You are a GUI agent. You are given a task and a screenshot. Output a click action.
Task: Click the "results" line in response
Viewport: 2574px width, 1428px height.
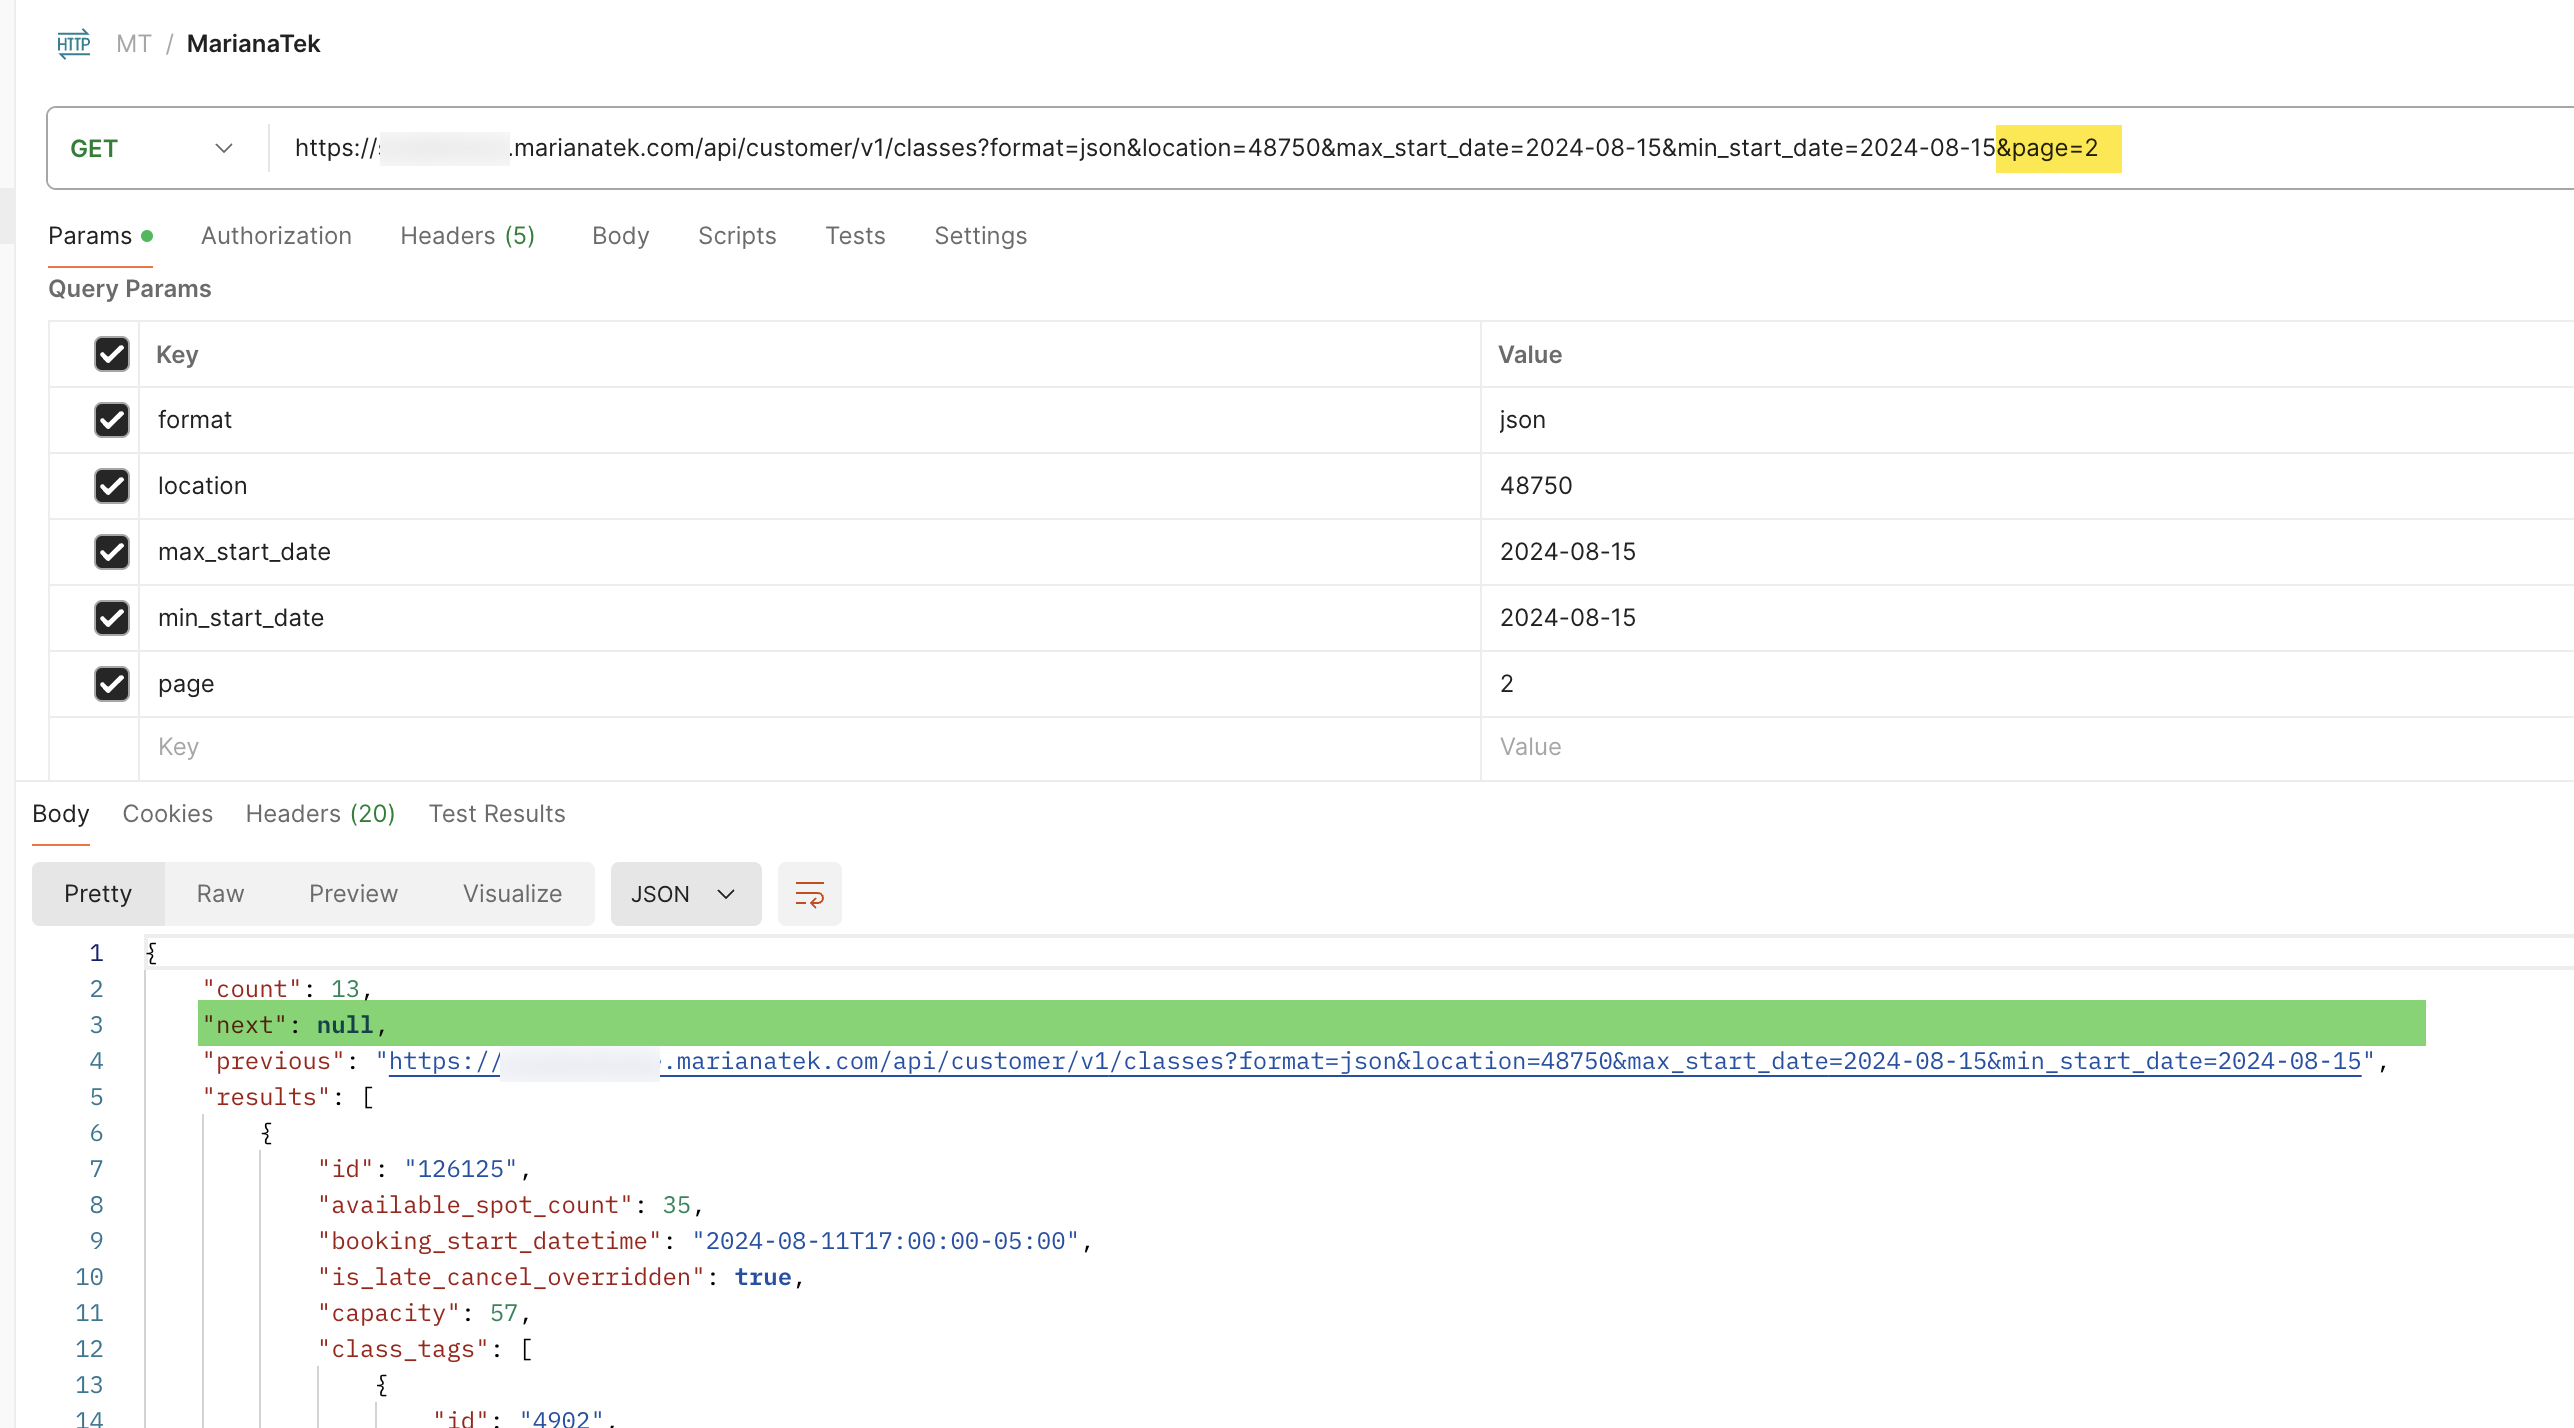tap(288, 1098)
